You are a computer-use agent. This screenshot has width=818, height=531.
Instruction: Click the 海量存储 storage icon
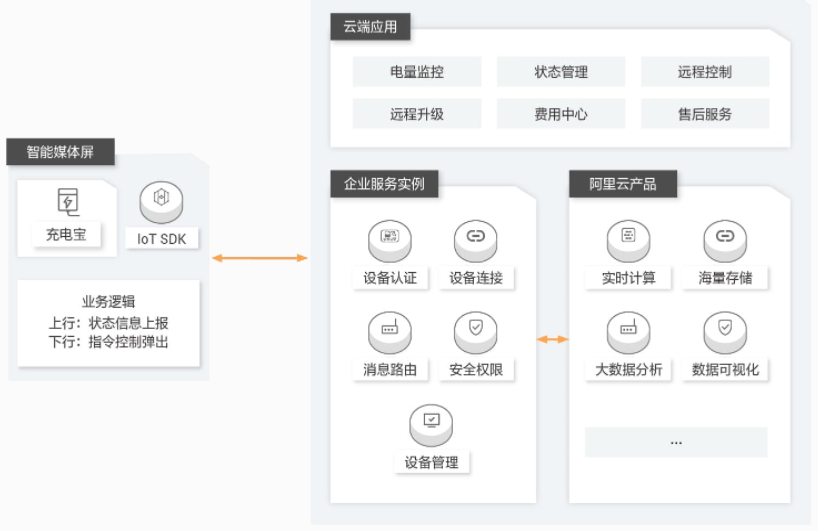(725, 240)
